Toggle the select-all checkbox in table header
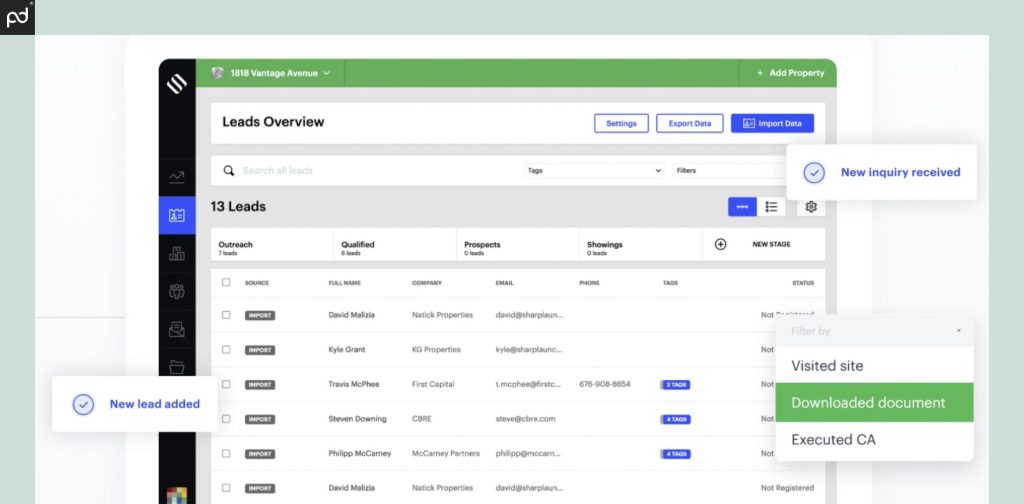The width and height of the screenshot is (1024, 504). 226,283
